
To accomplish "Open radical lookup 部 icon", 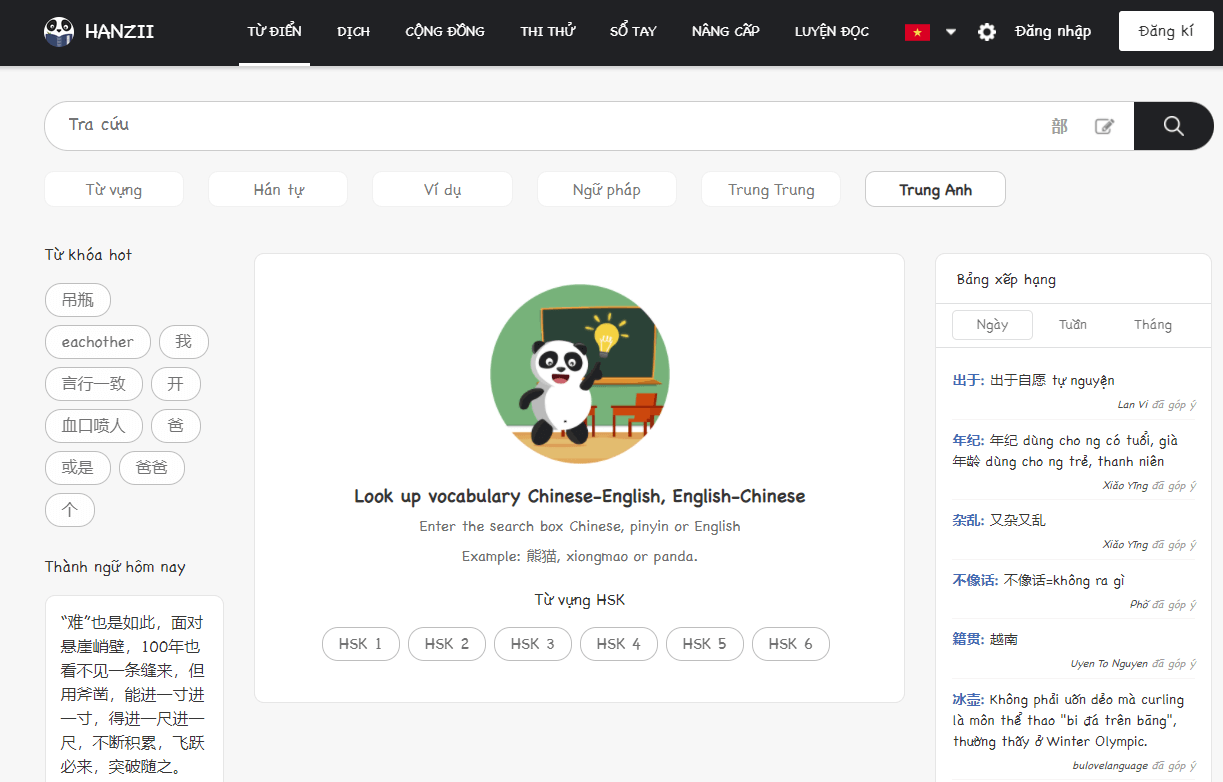I will coord(1059,126).
